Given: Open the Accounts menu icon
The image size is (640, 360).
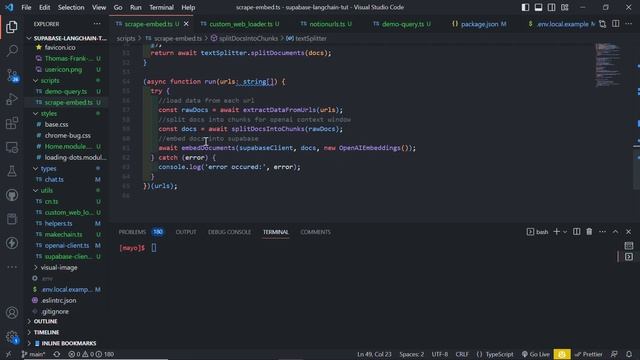Looking at the screenshot, I should 12,313.
